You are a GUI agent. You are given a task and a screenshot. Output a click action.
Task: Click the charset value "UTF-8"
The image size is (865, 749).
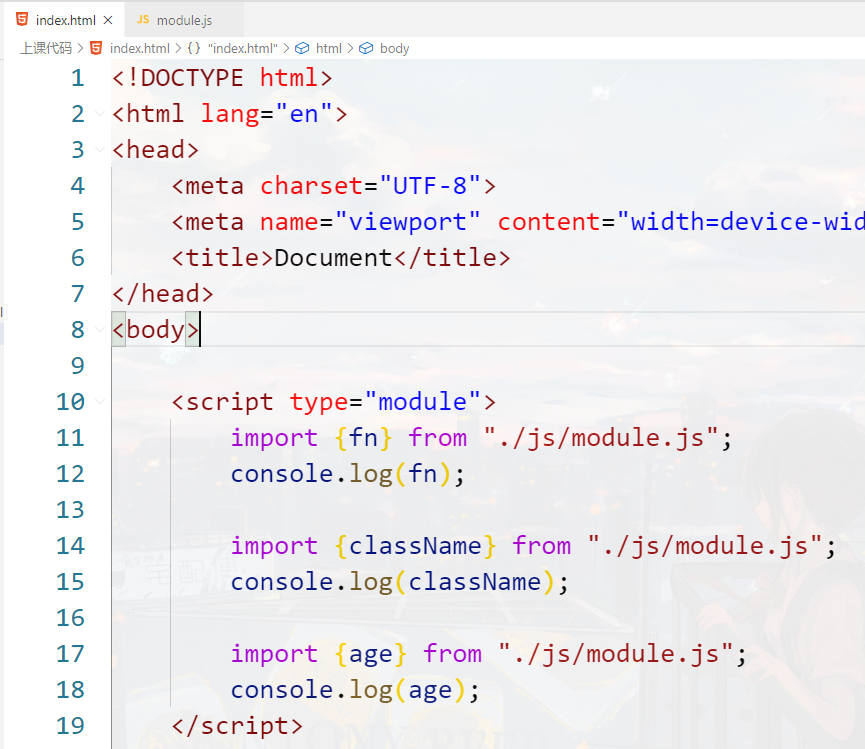(430, 186)
